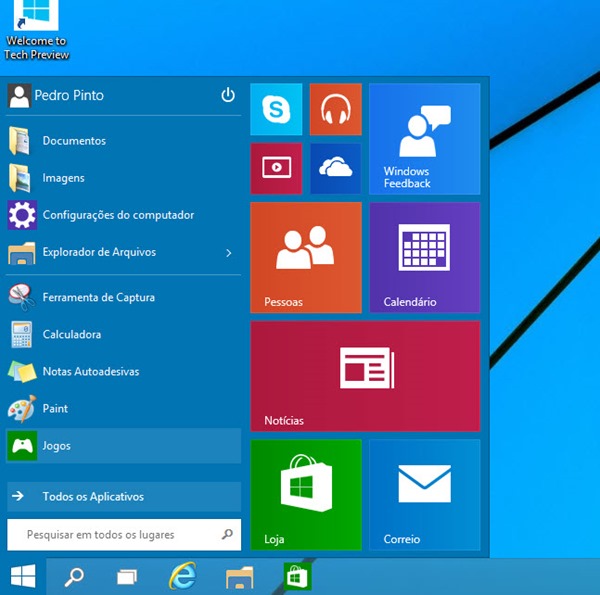Open Documentos folder

124,141
